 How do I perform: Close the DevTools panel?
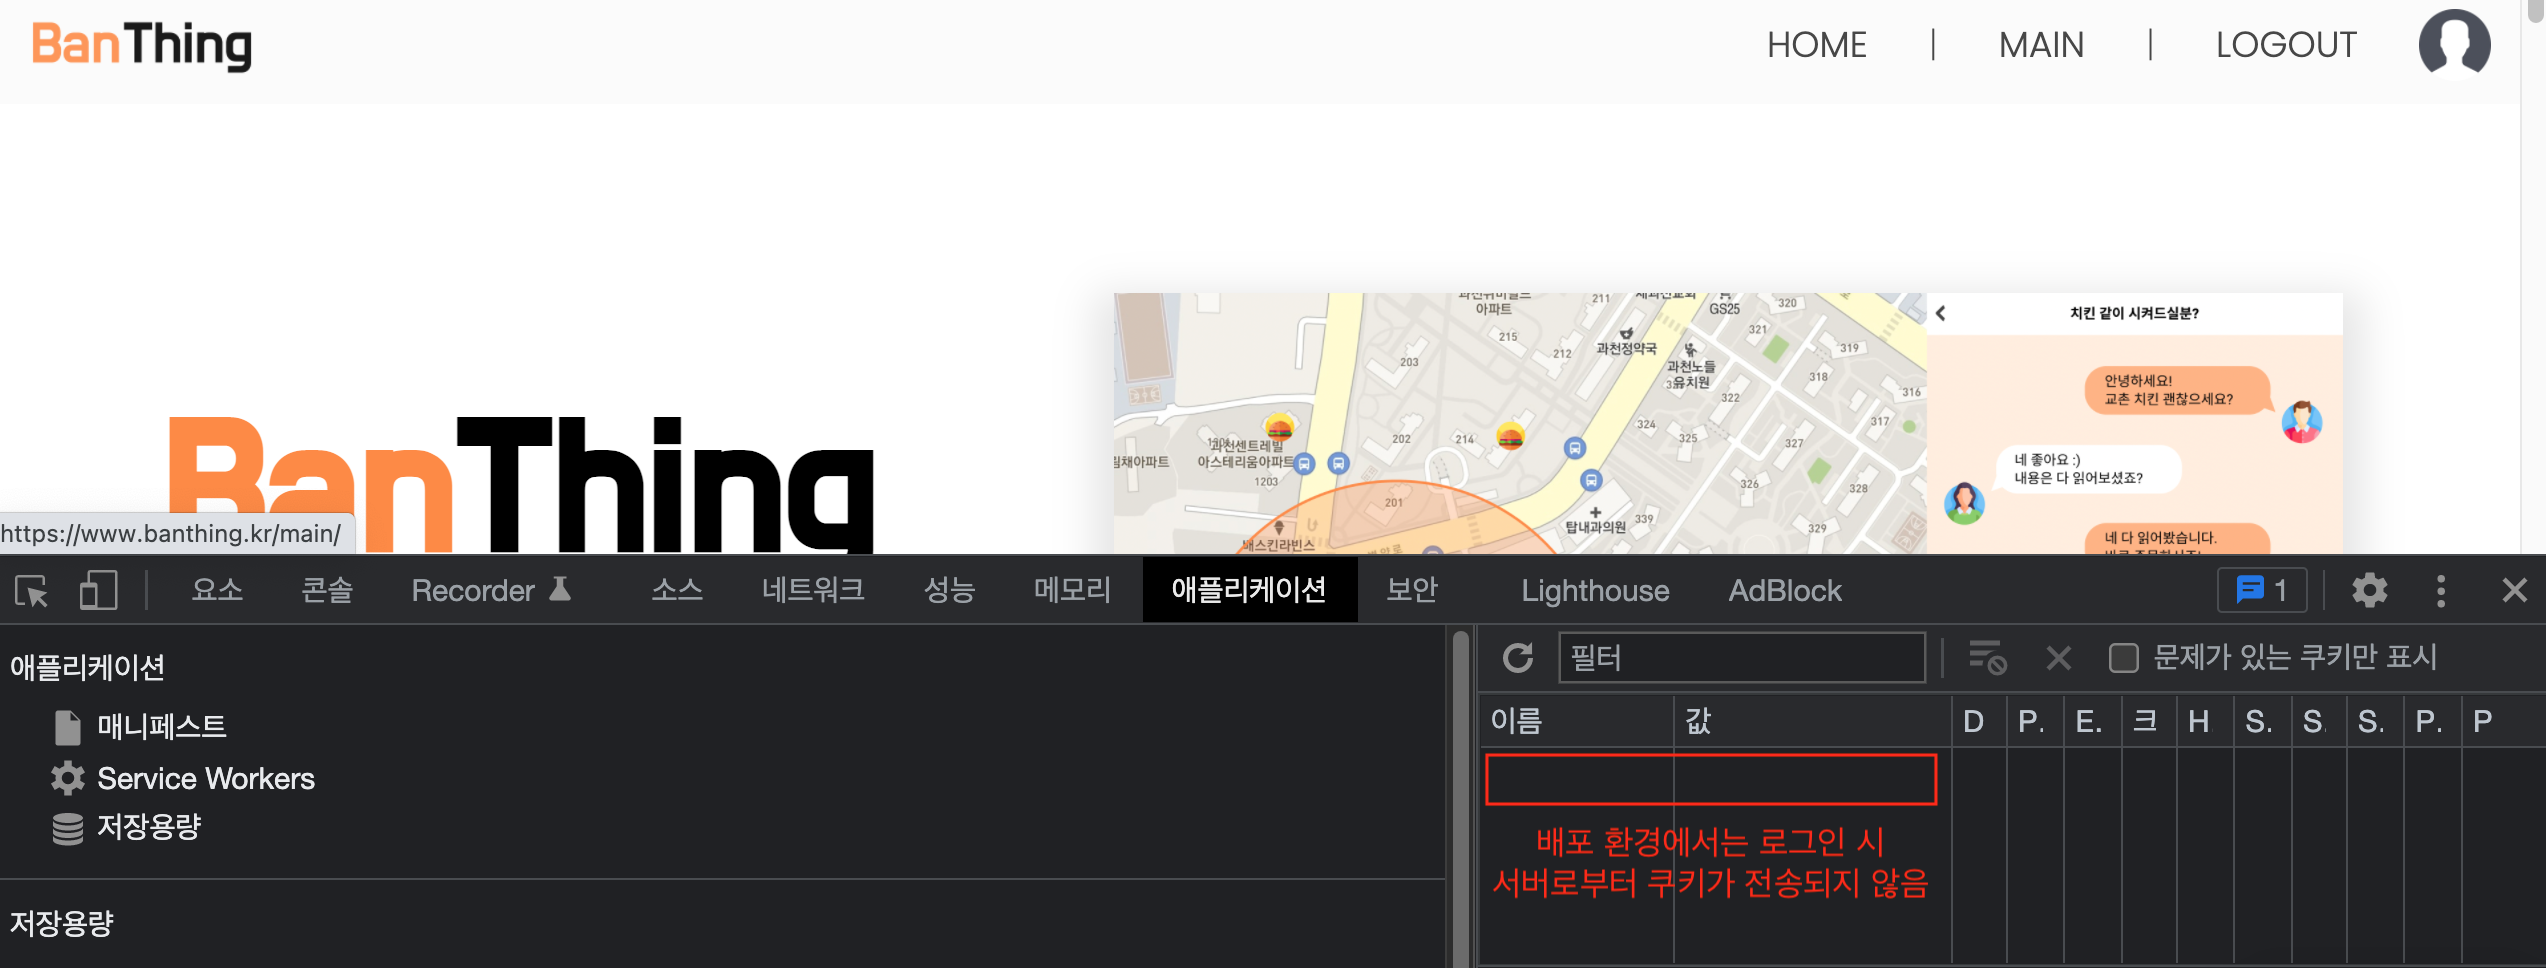pos(2514,591)
